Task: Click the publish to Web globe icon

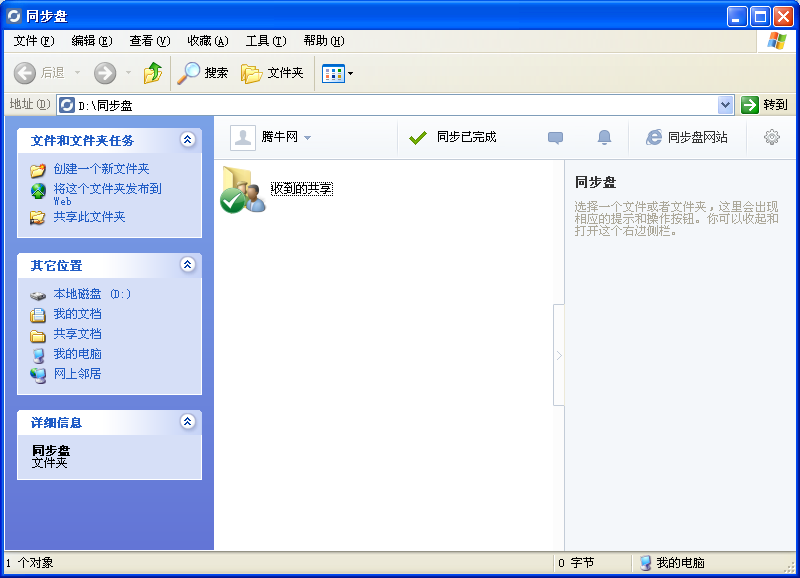Action: (38, 191)
